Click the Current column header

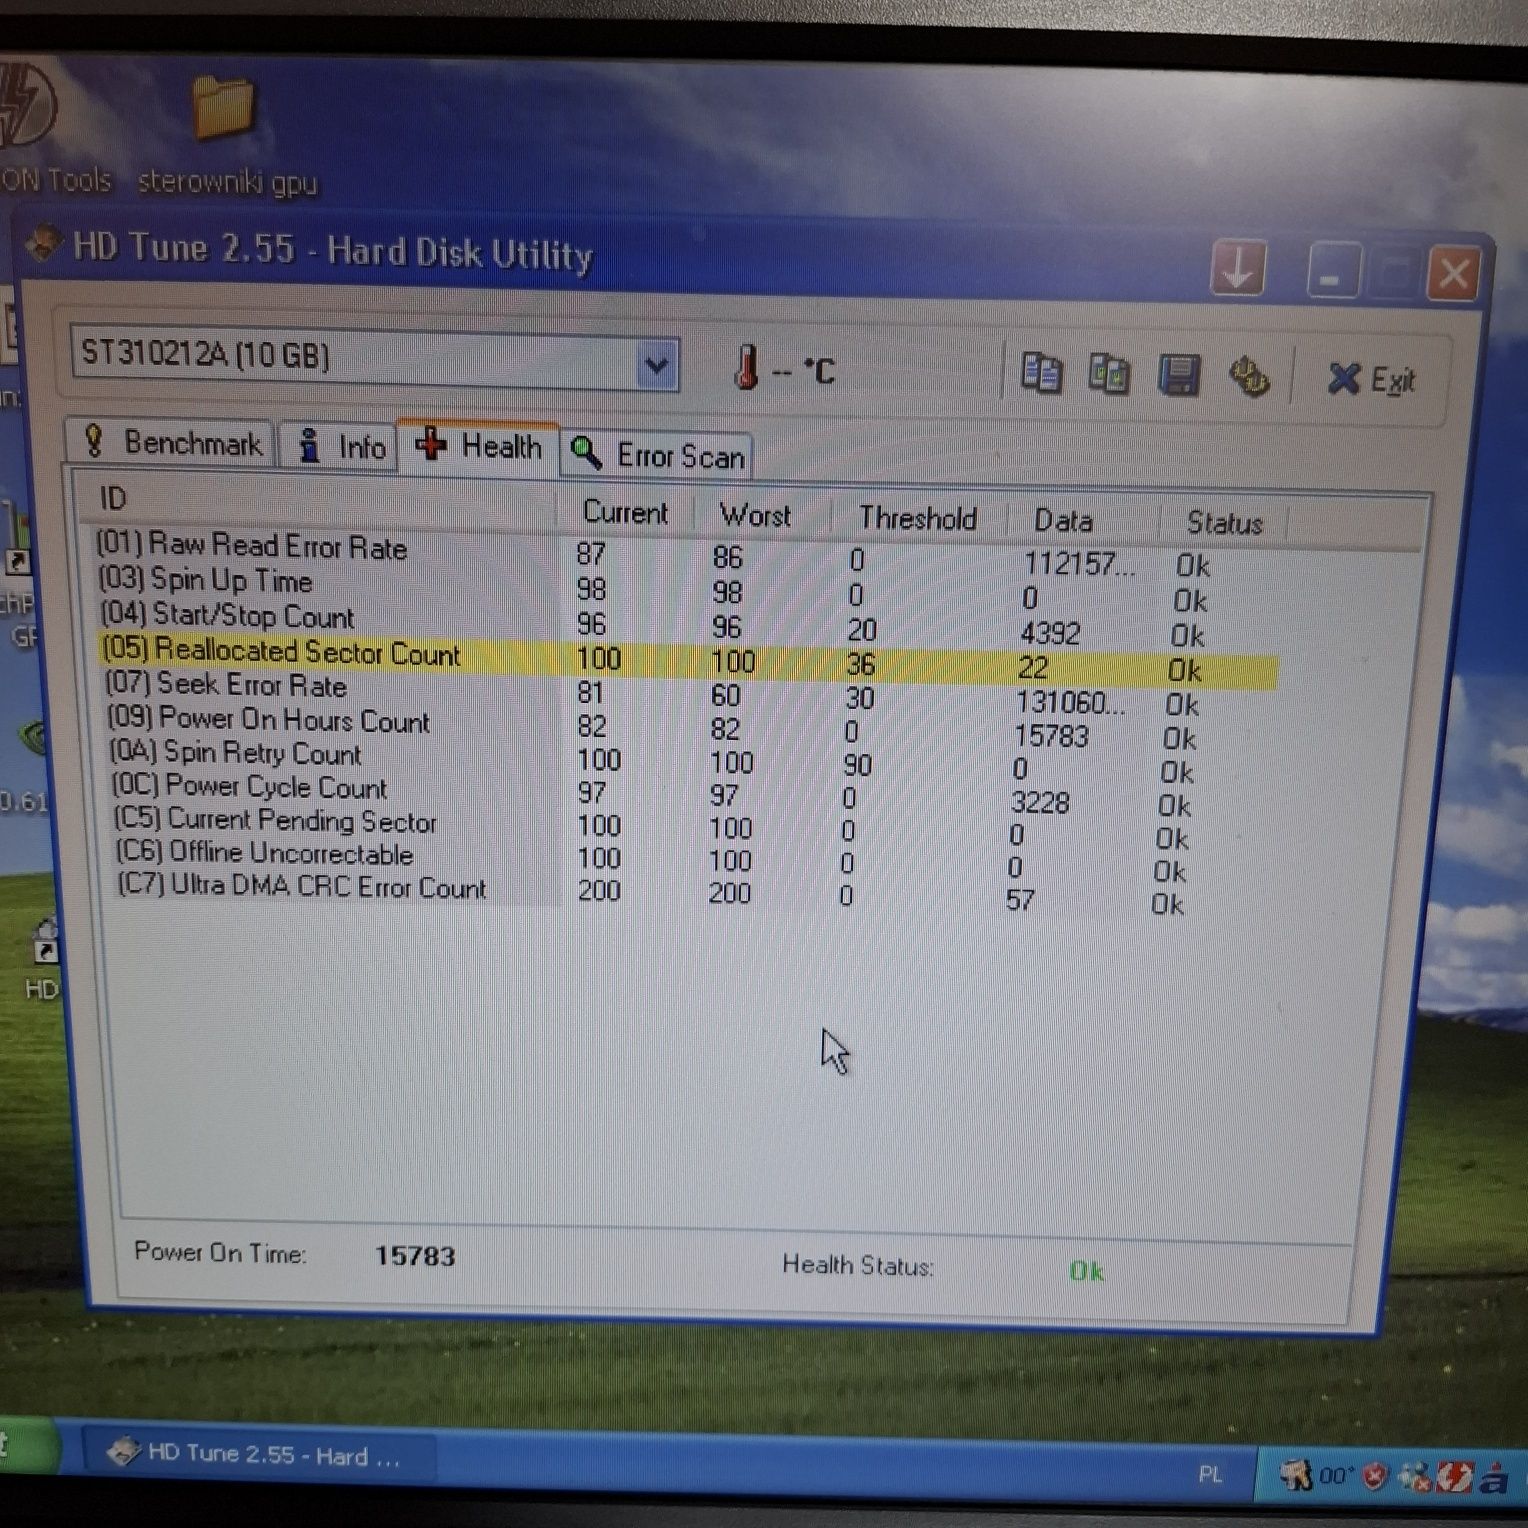point(626,512)
